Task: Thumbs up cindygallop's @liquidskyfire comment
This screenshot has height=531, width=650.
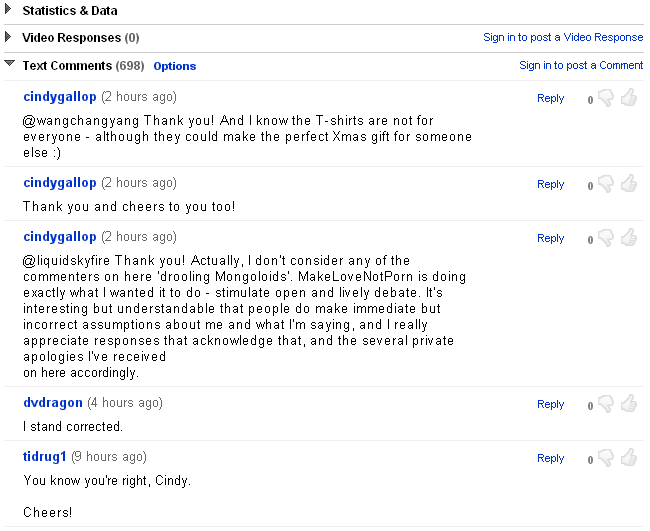Action: tap(629, 238)
